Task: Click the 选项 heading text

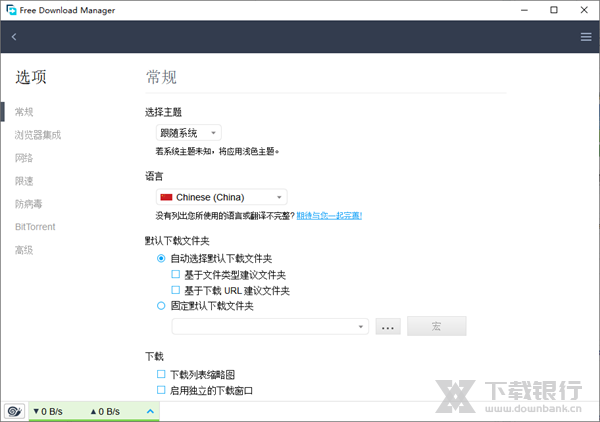Action: click(x=31, y=77)
